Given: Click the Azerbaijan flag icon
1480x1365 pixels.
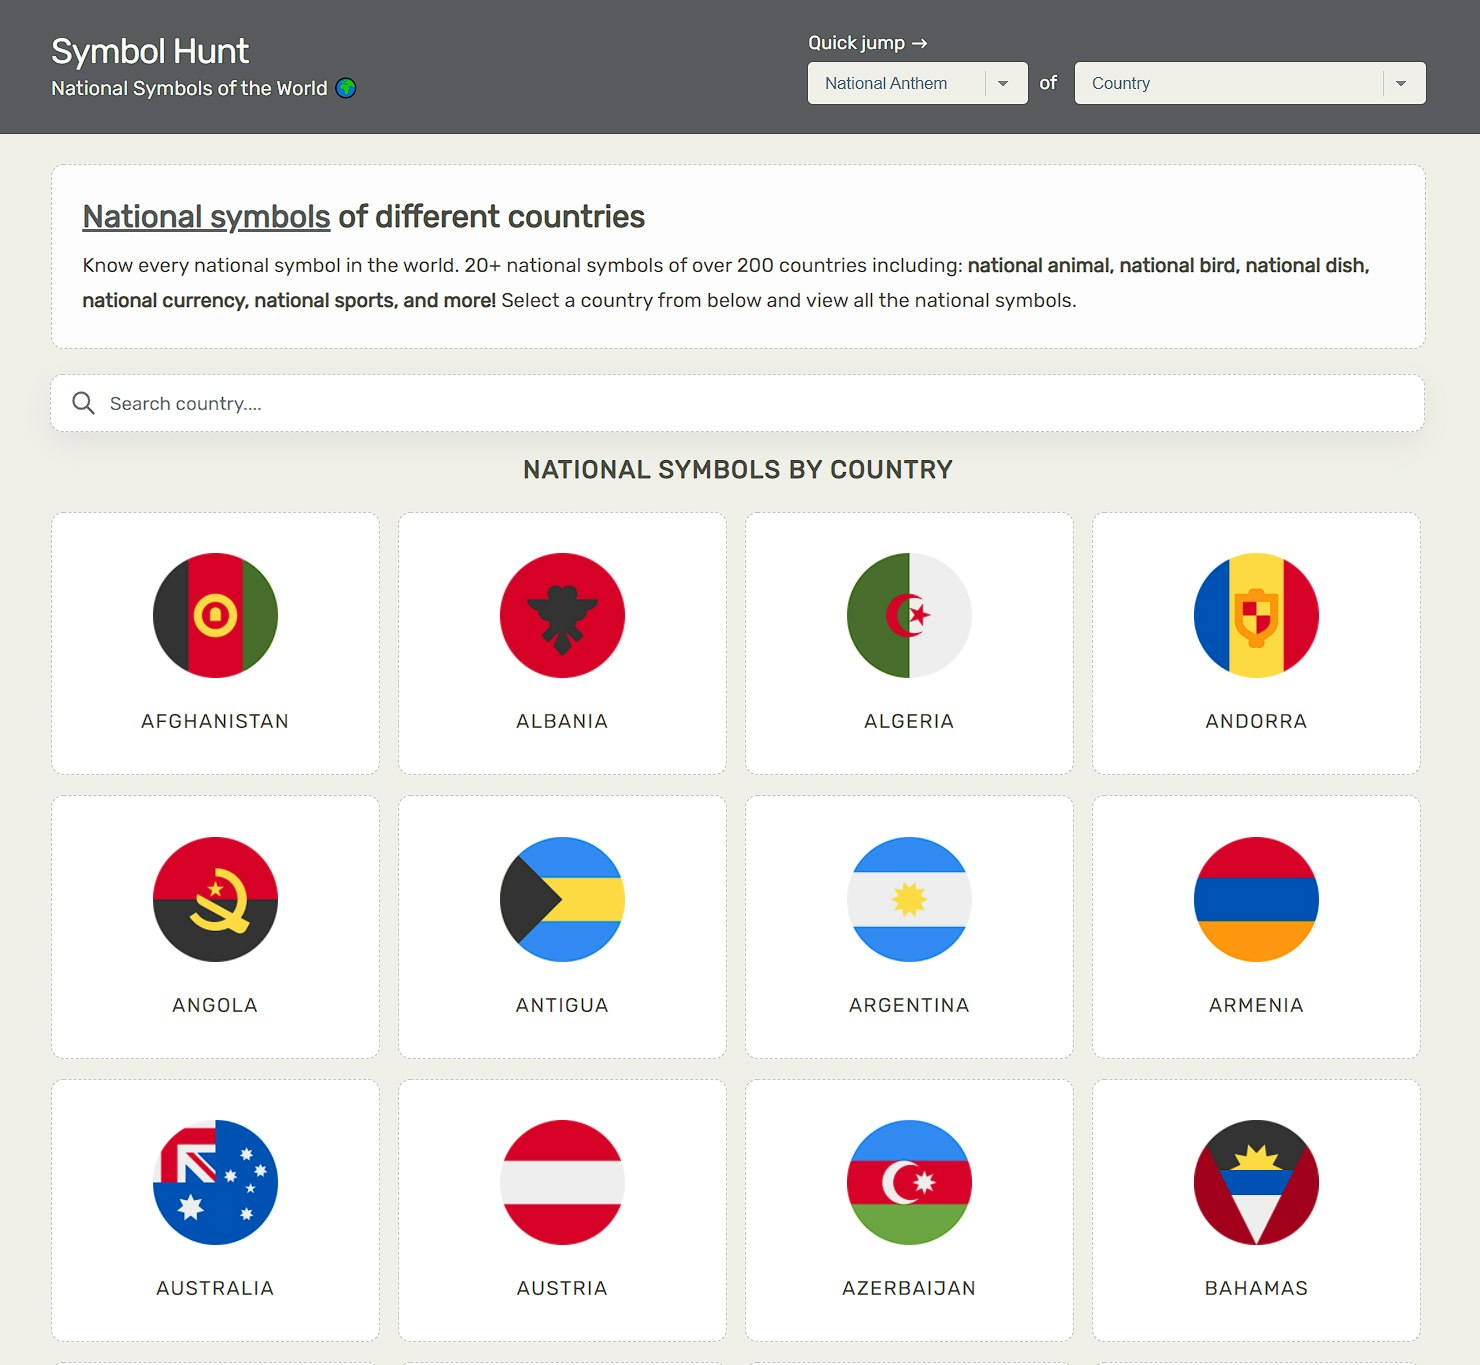Looking at the screenshot, I should tap(908, 1182).
